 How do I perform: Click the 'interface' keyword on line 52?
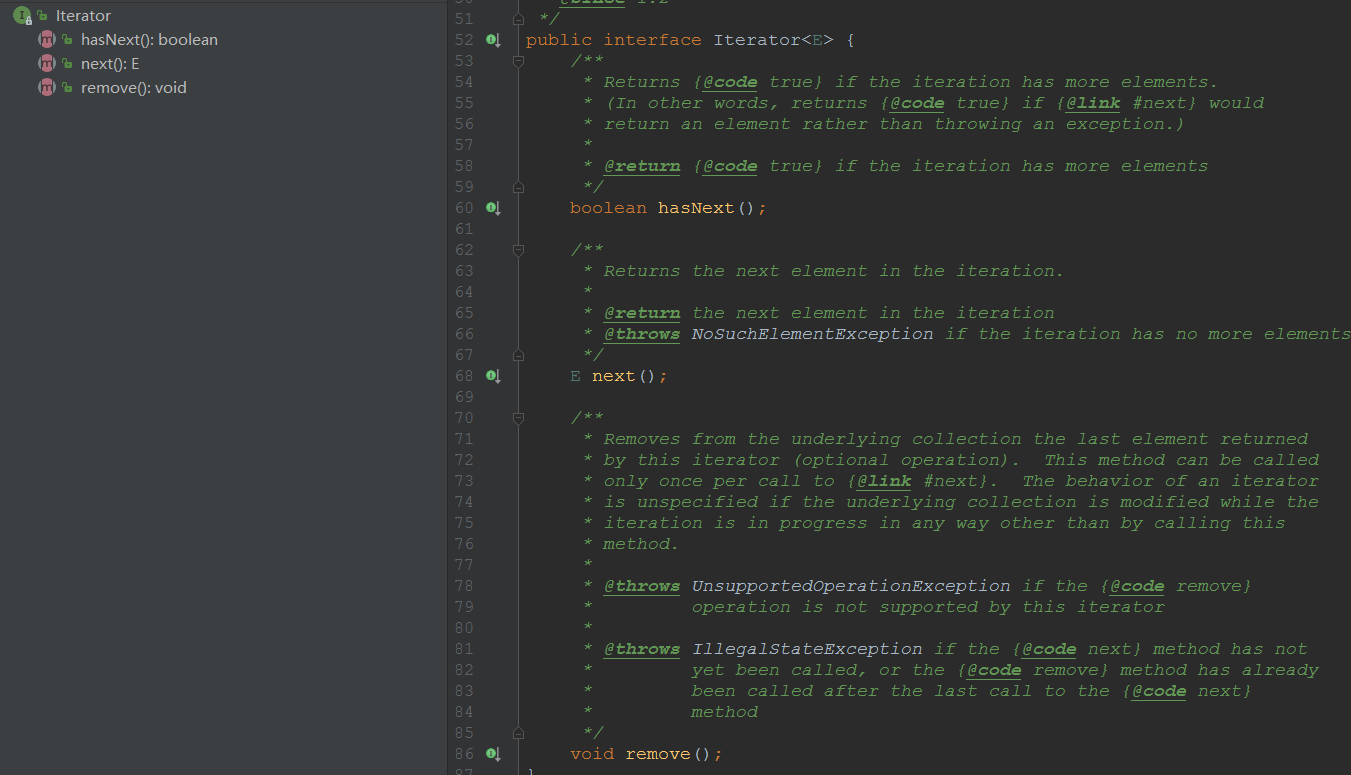[653, 40]
